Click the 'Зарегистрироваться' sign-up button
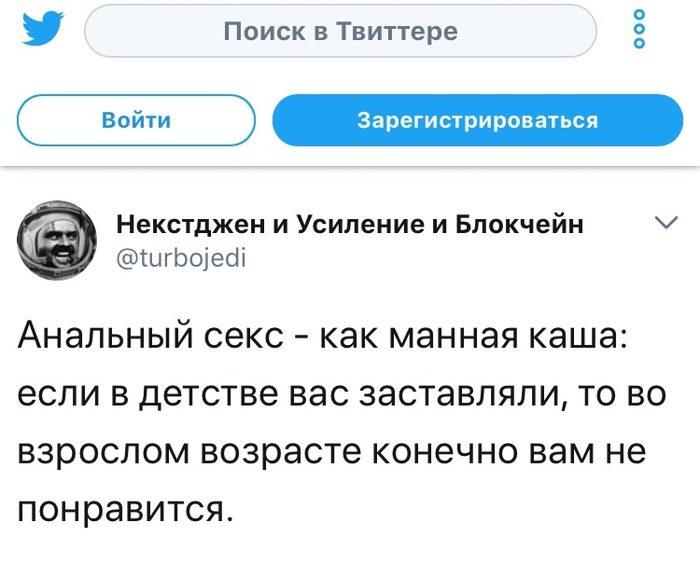The image size is (700, 564). coord(478,121)
